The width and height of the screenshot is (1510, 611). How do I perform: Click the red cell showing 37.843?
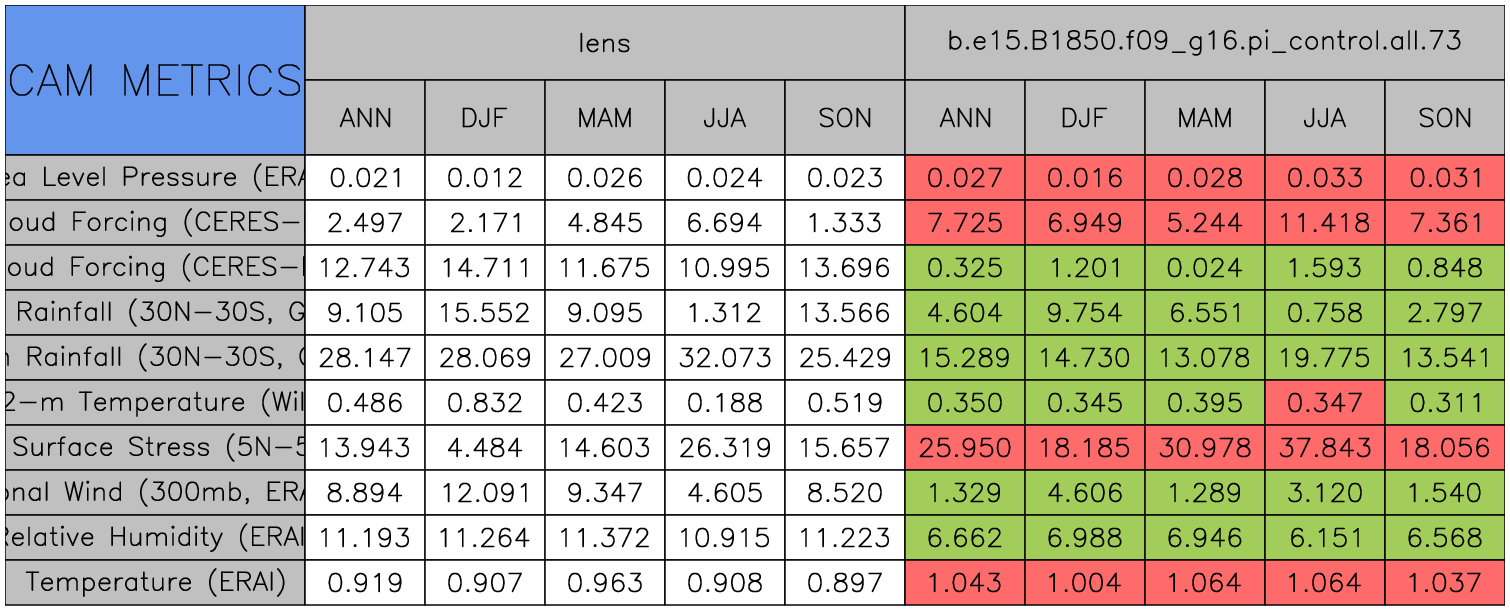(x=1324, y=447)
